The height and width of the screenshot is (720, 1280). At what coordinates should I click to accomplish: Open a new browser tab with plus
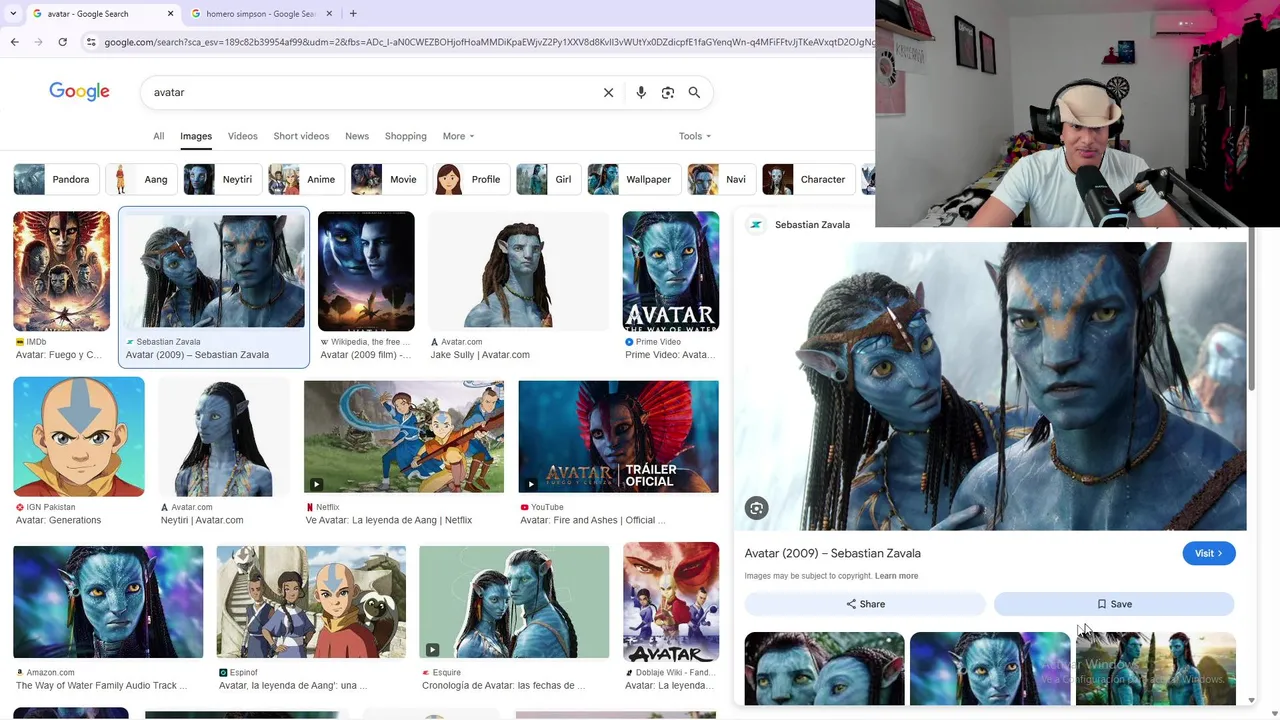[x=353, y=14]
